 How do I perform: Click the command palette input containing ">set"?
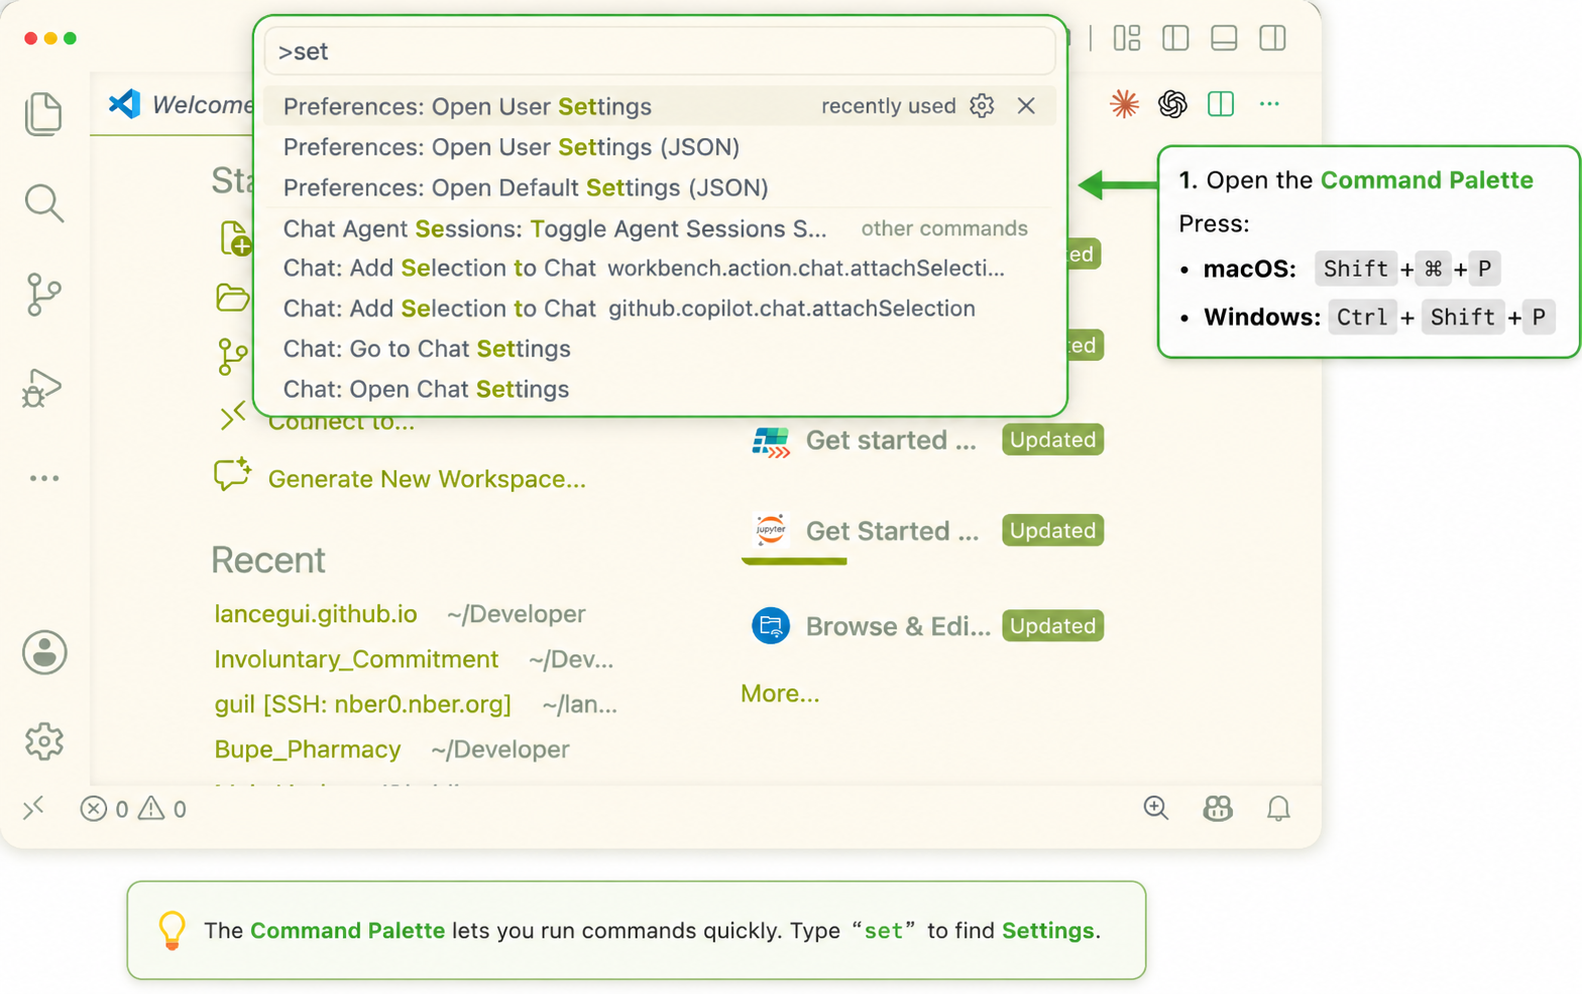660,51
